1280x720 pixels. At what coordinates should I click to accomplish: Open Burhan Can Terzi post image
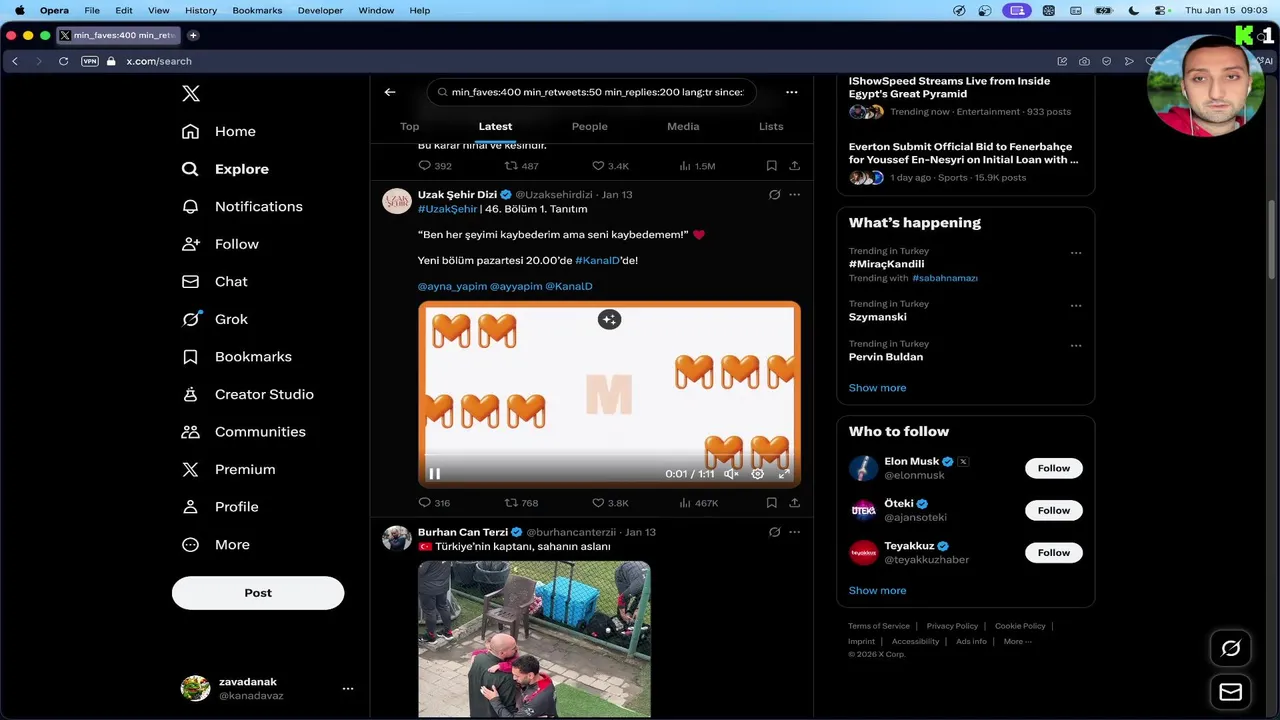[x=534, y=639]
